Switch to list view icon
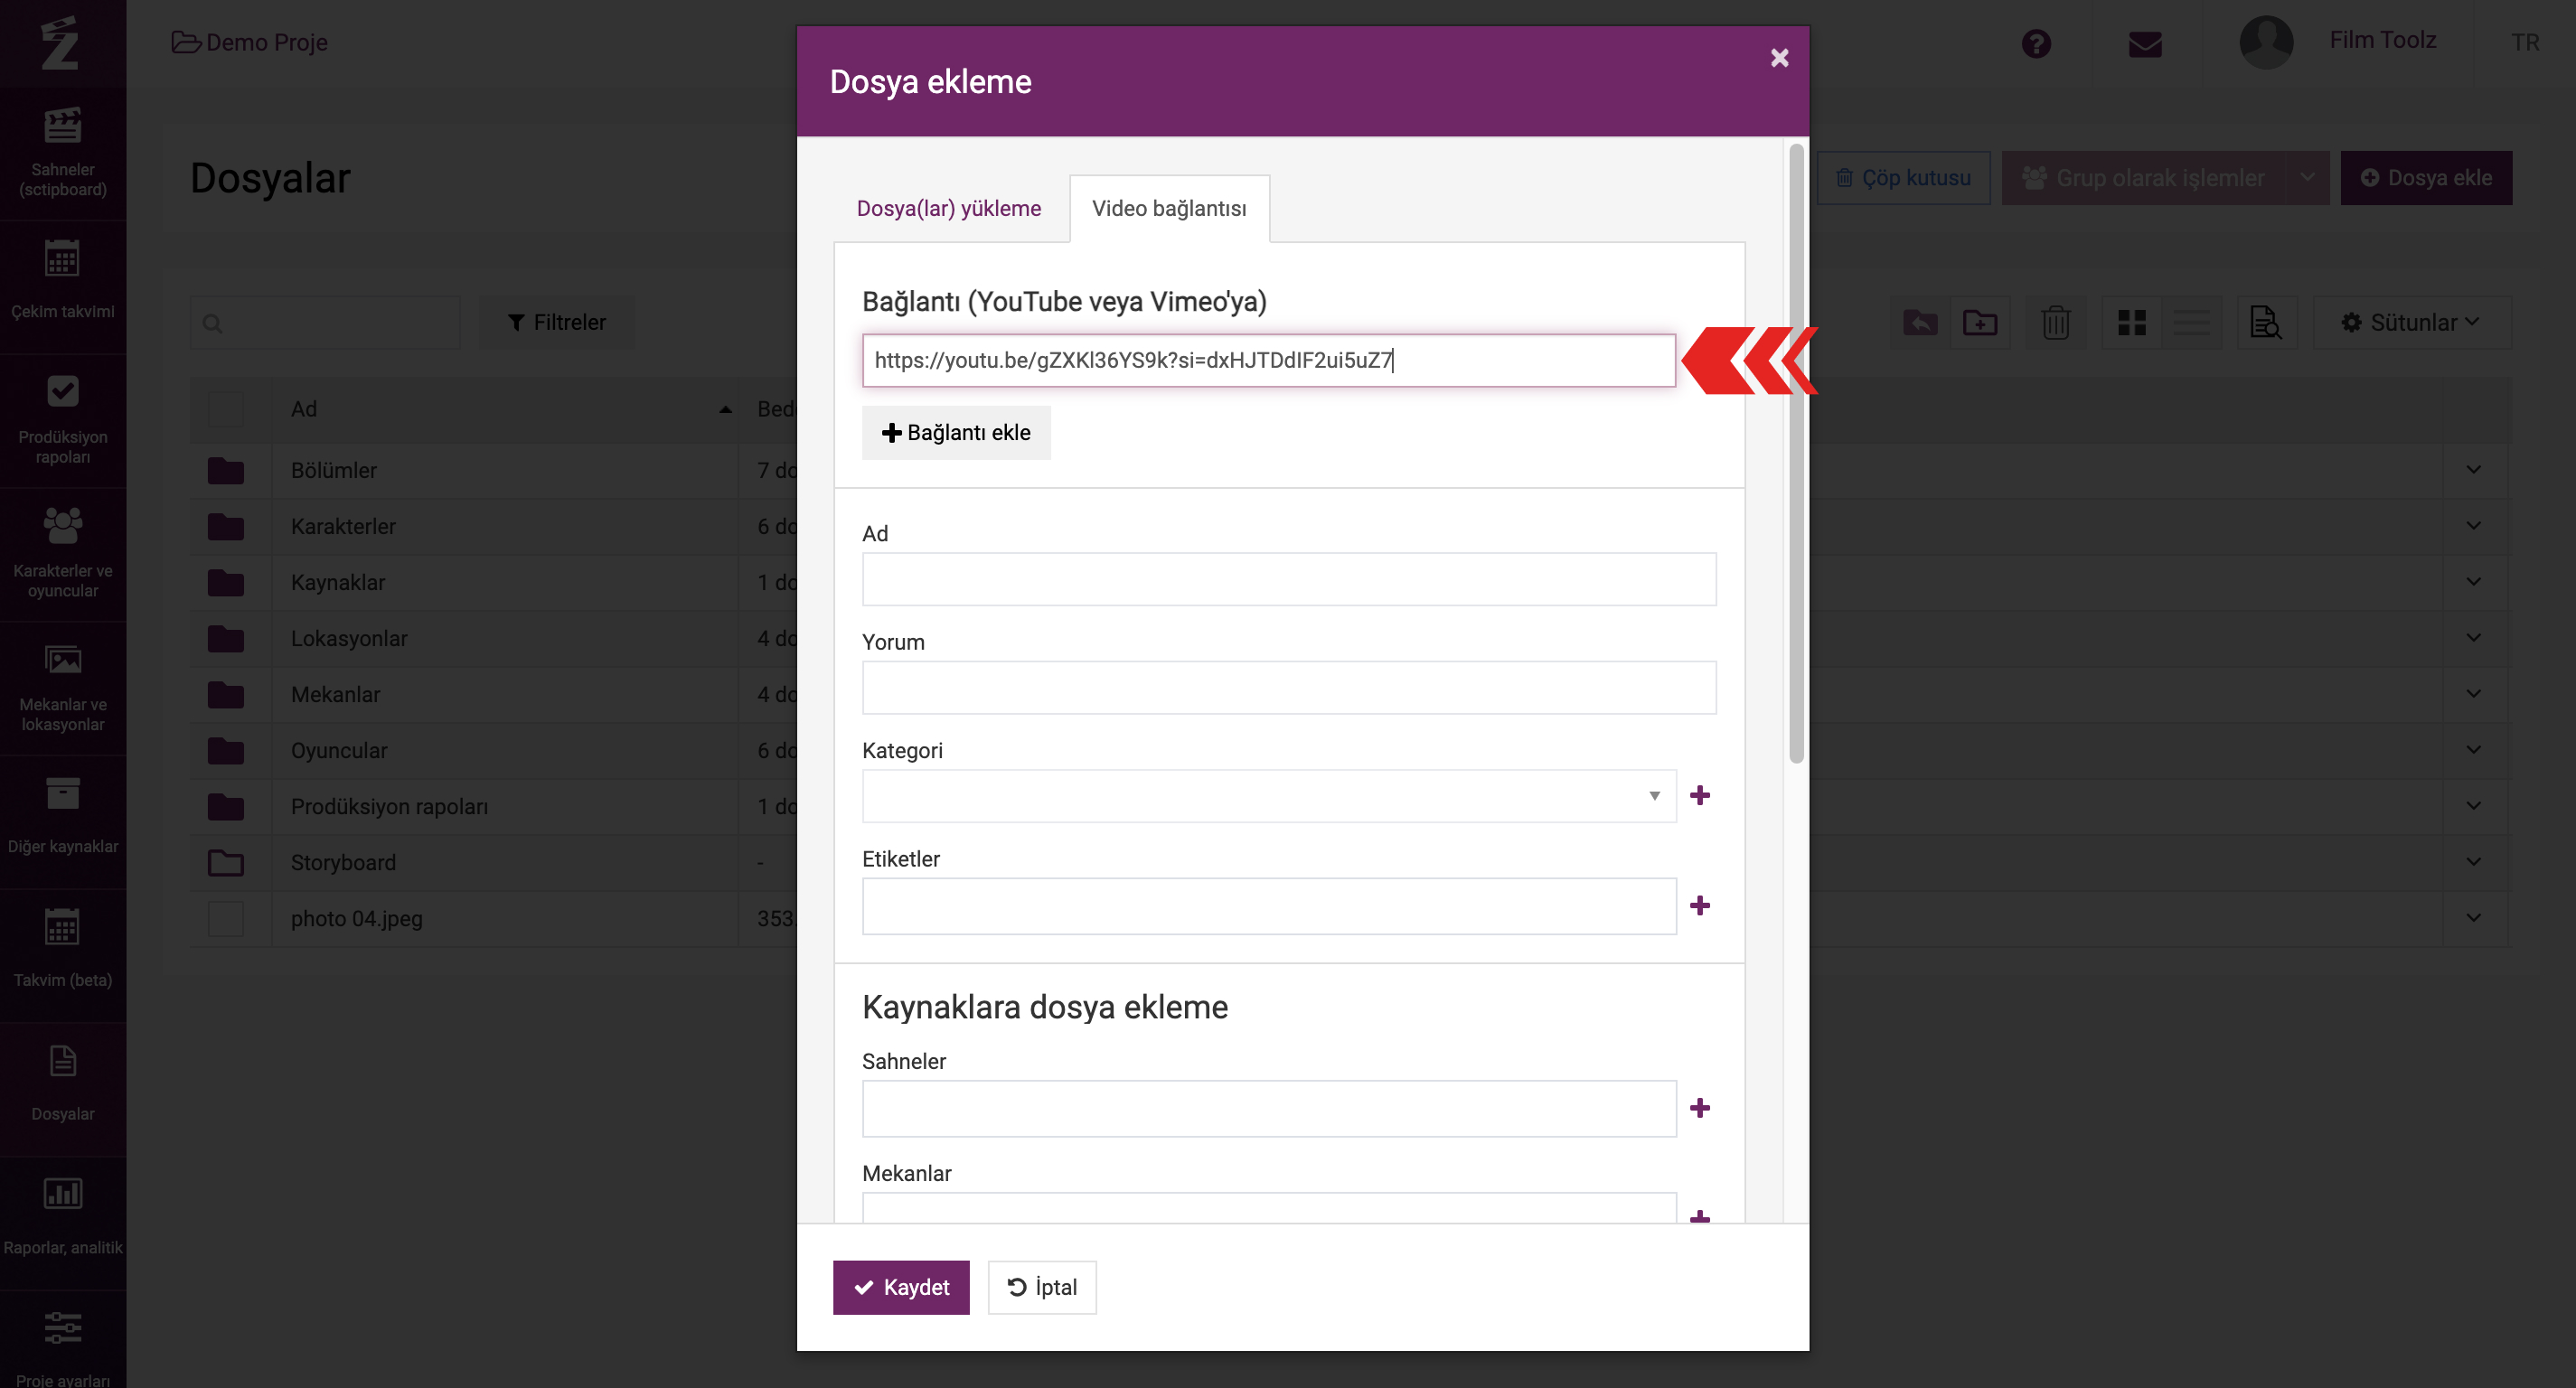2576x1388 pixels. [x=2192, y=323]
